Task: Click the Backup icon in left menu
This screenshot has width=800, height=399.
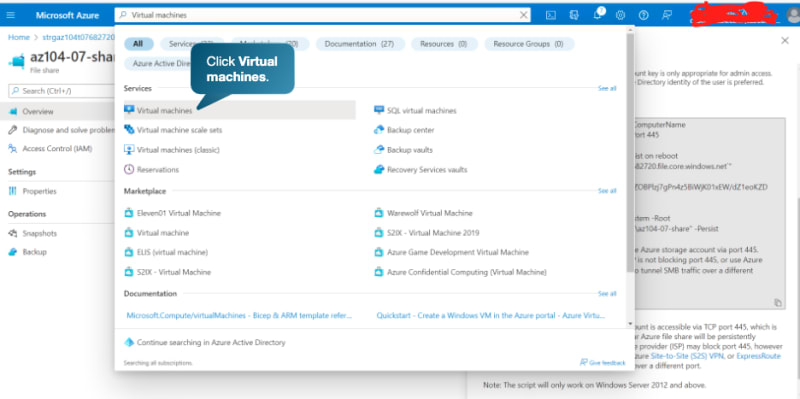Action: pyautogui.click(x=13, y=252)
